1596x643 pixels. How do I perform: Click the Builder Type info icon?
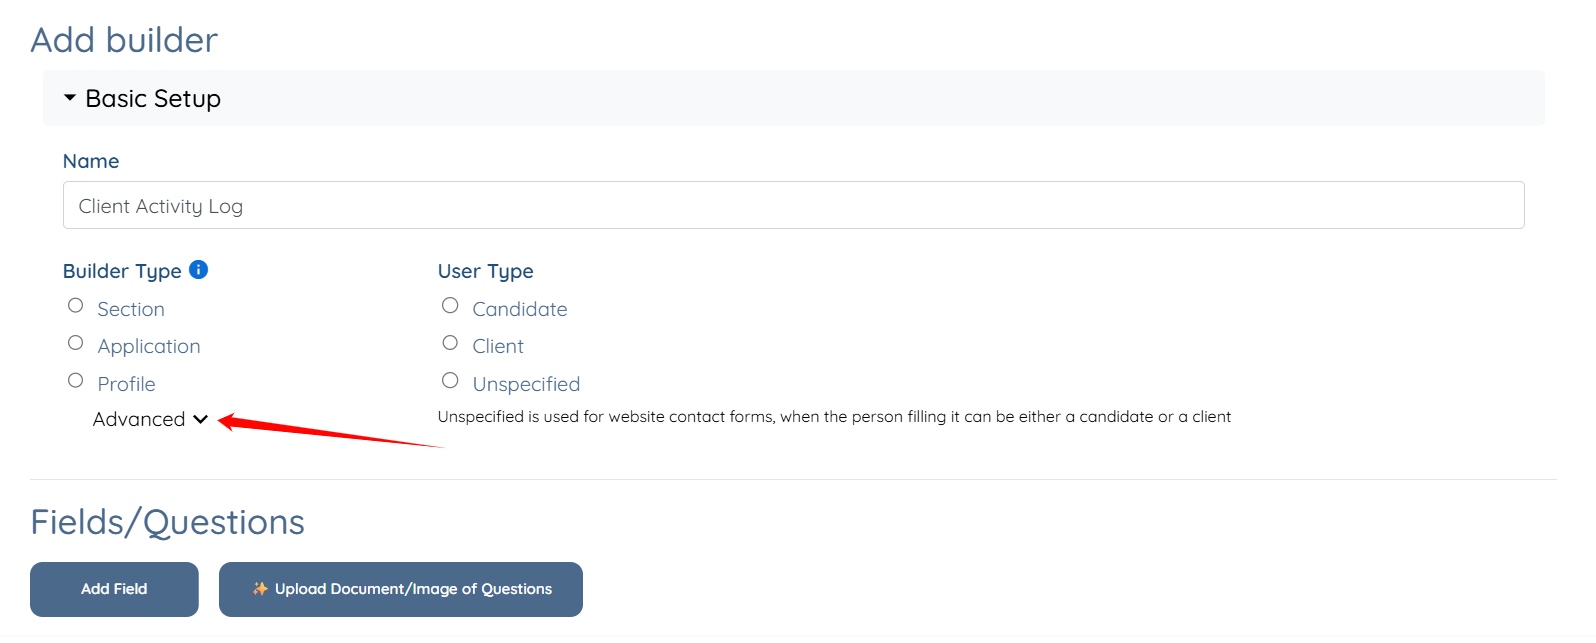(198, 270)
